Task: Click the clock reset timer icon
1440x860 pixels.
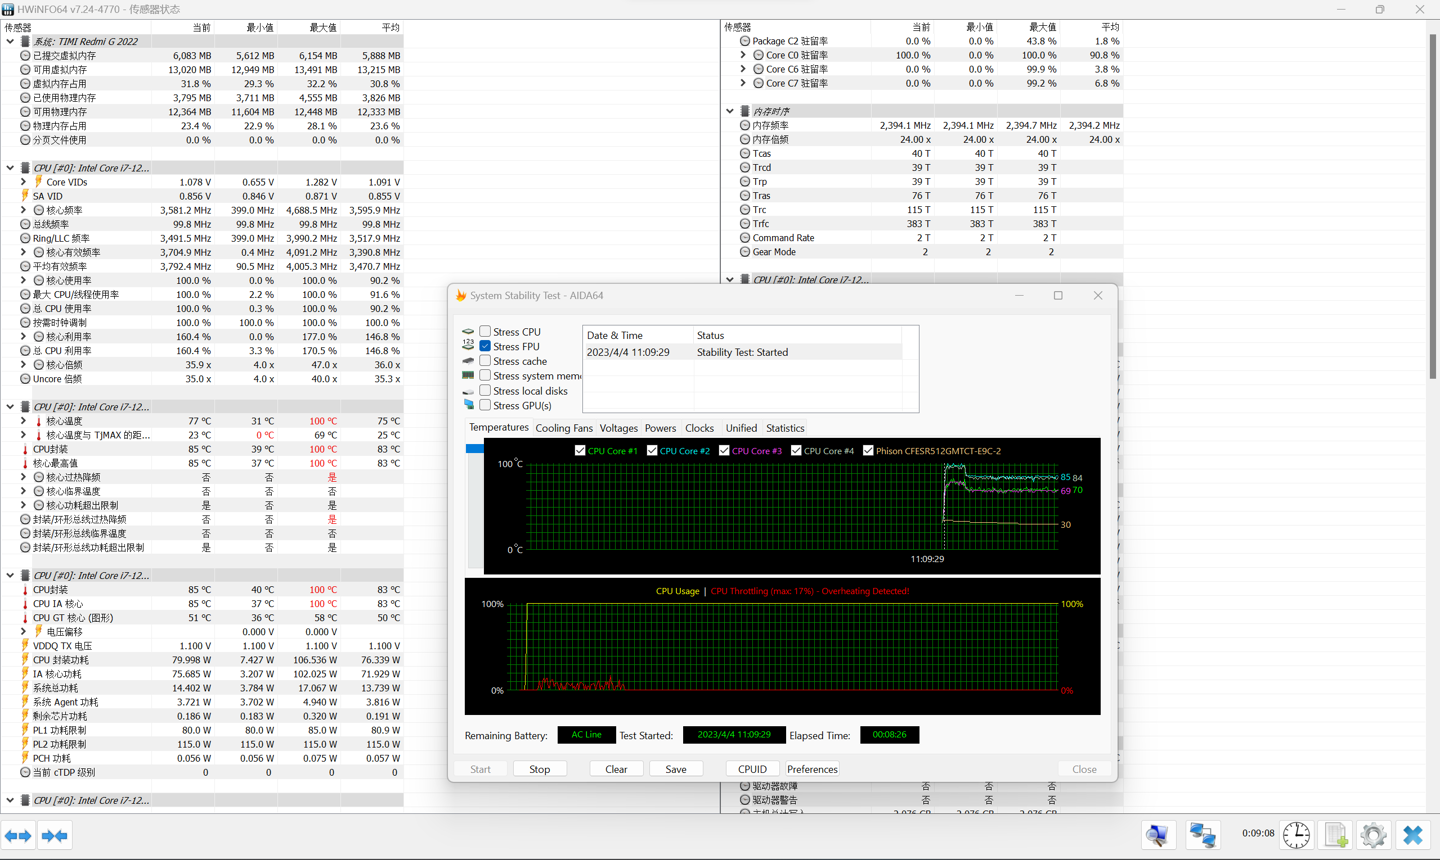Action: [1296, 834]
